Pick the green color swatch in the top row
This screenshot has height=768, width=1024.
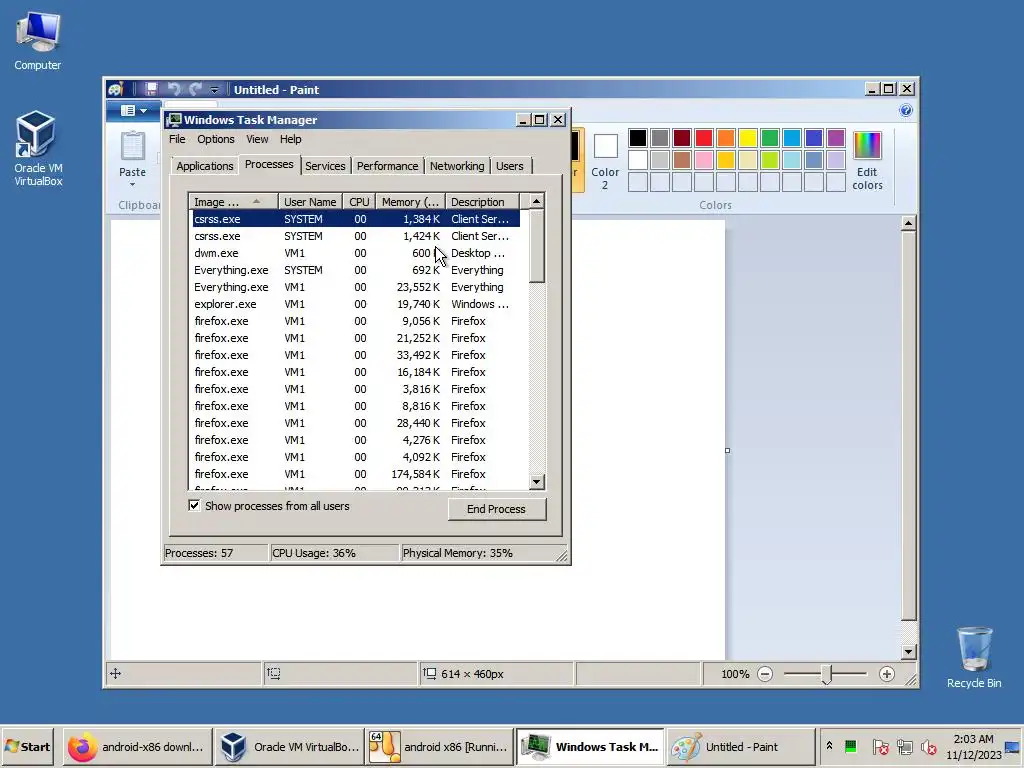pyautogui.click(x=770, y=138)
